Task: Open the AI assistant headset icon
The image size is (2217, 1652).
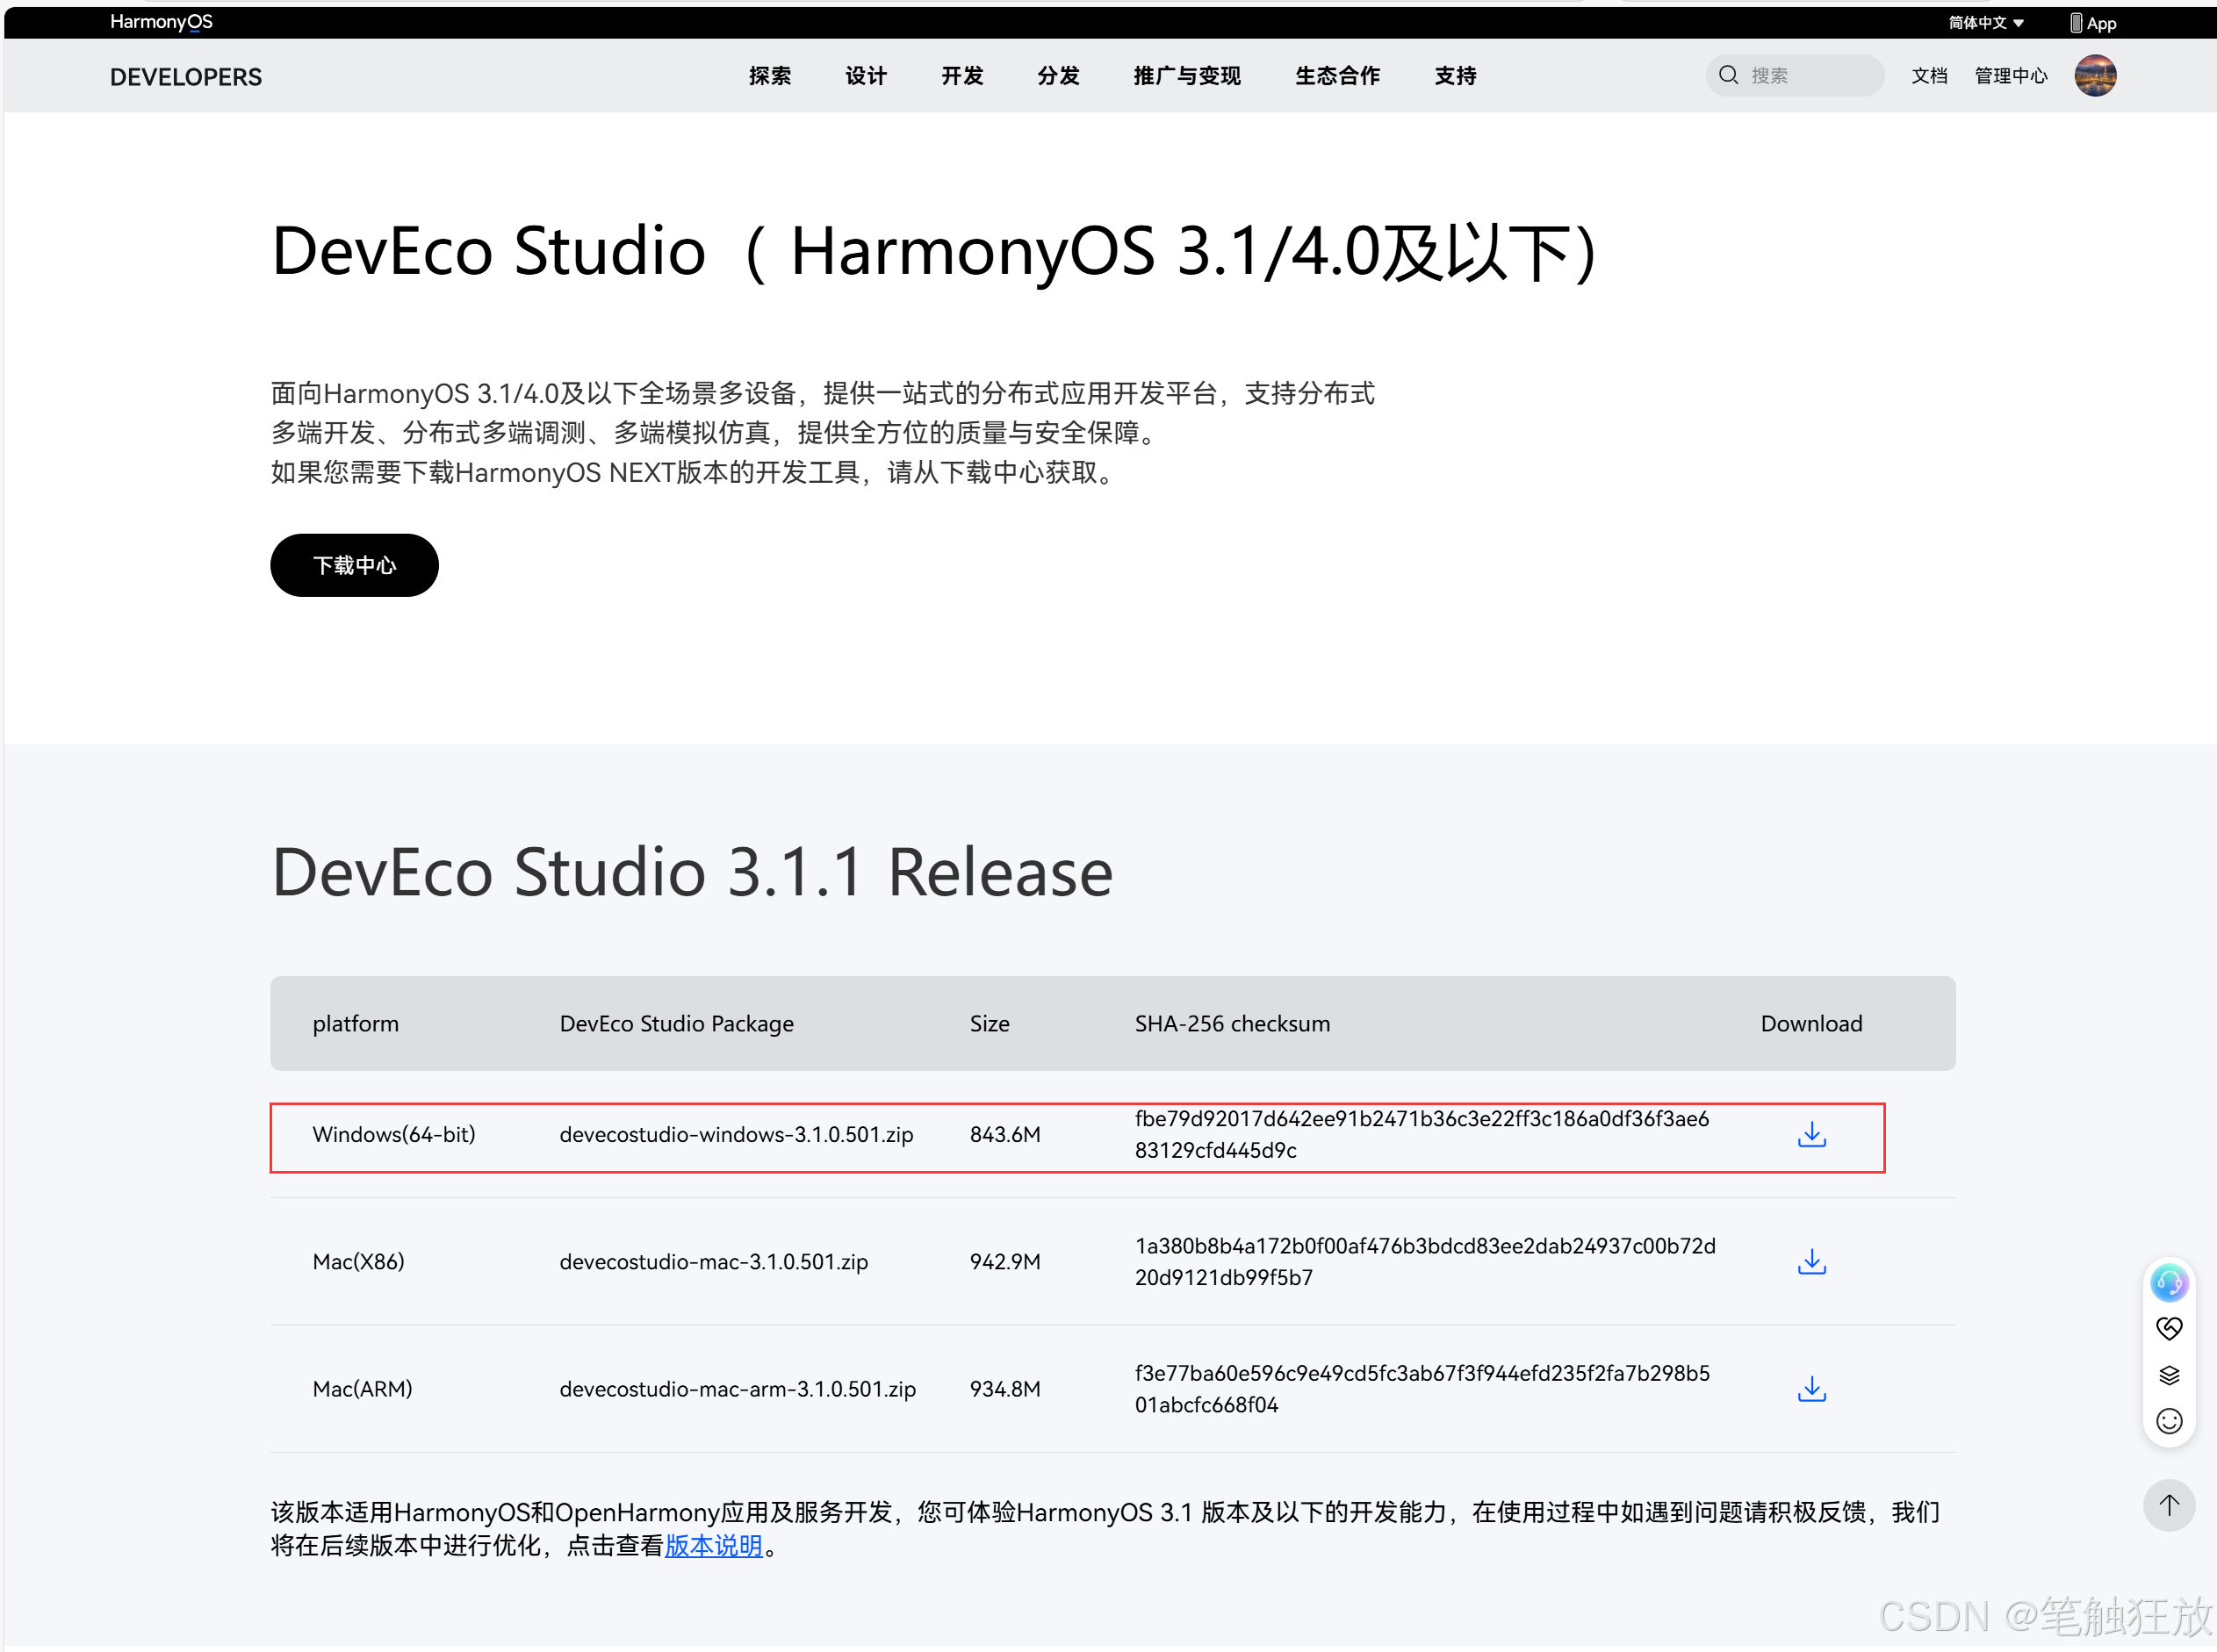Action: [x=2168, y=1283]
